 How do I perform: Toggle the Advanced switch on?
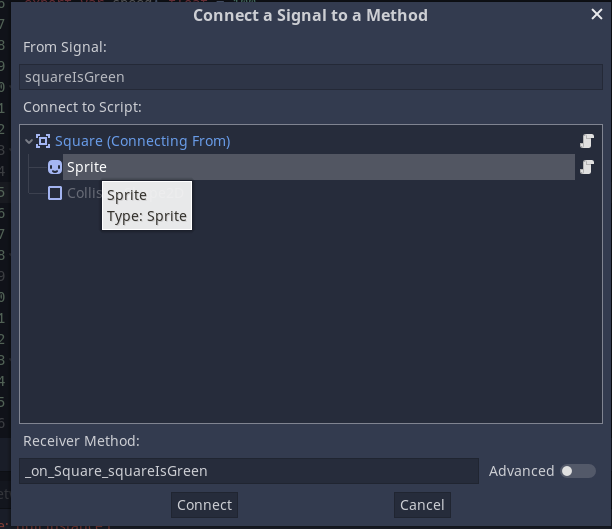tap(578, 471)
